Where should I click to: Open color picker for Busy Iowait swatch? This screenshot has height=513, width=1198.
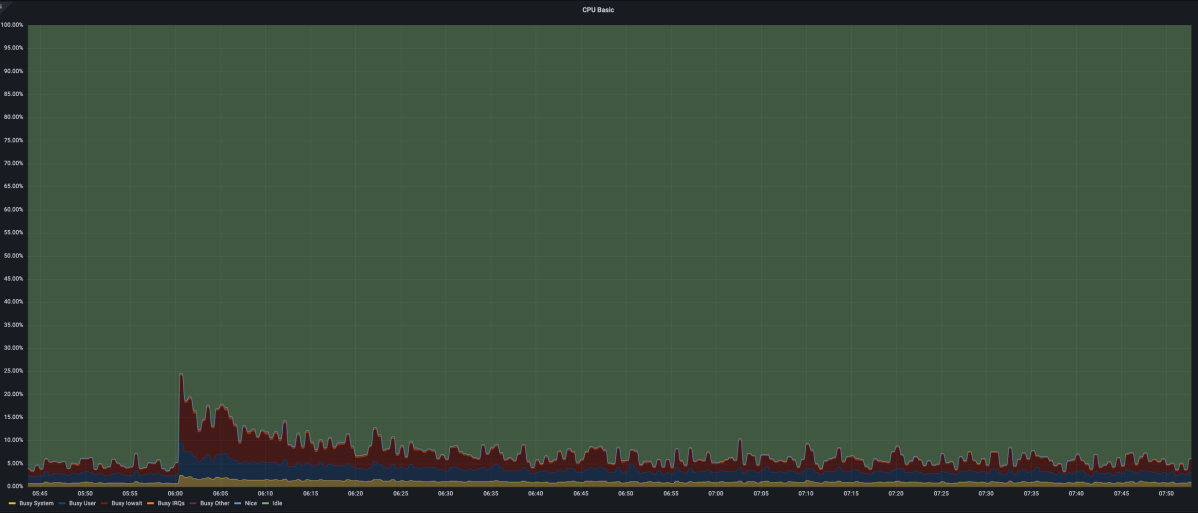tap(105, 504)
